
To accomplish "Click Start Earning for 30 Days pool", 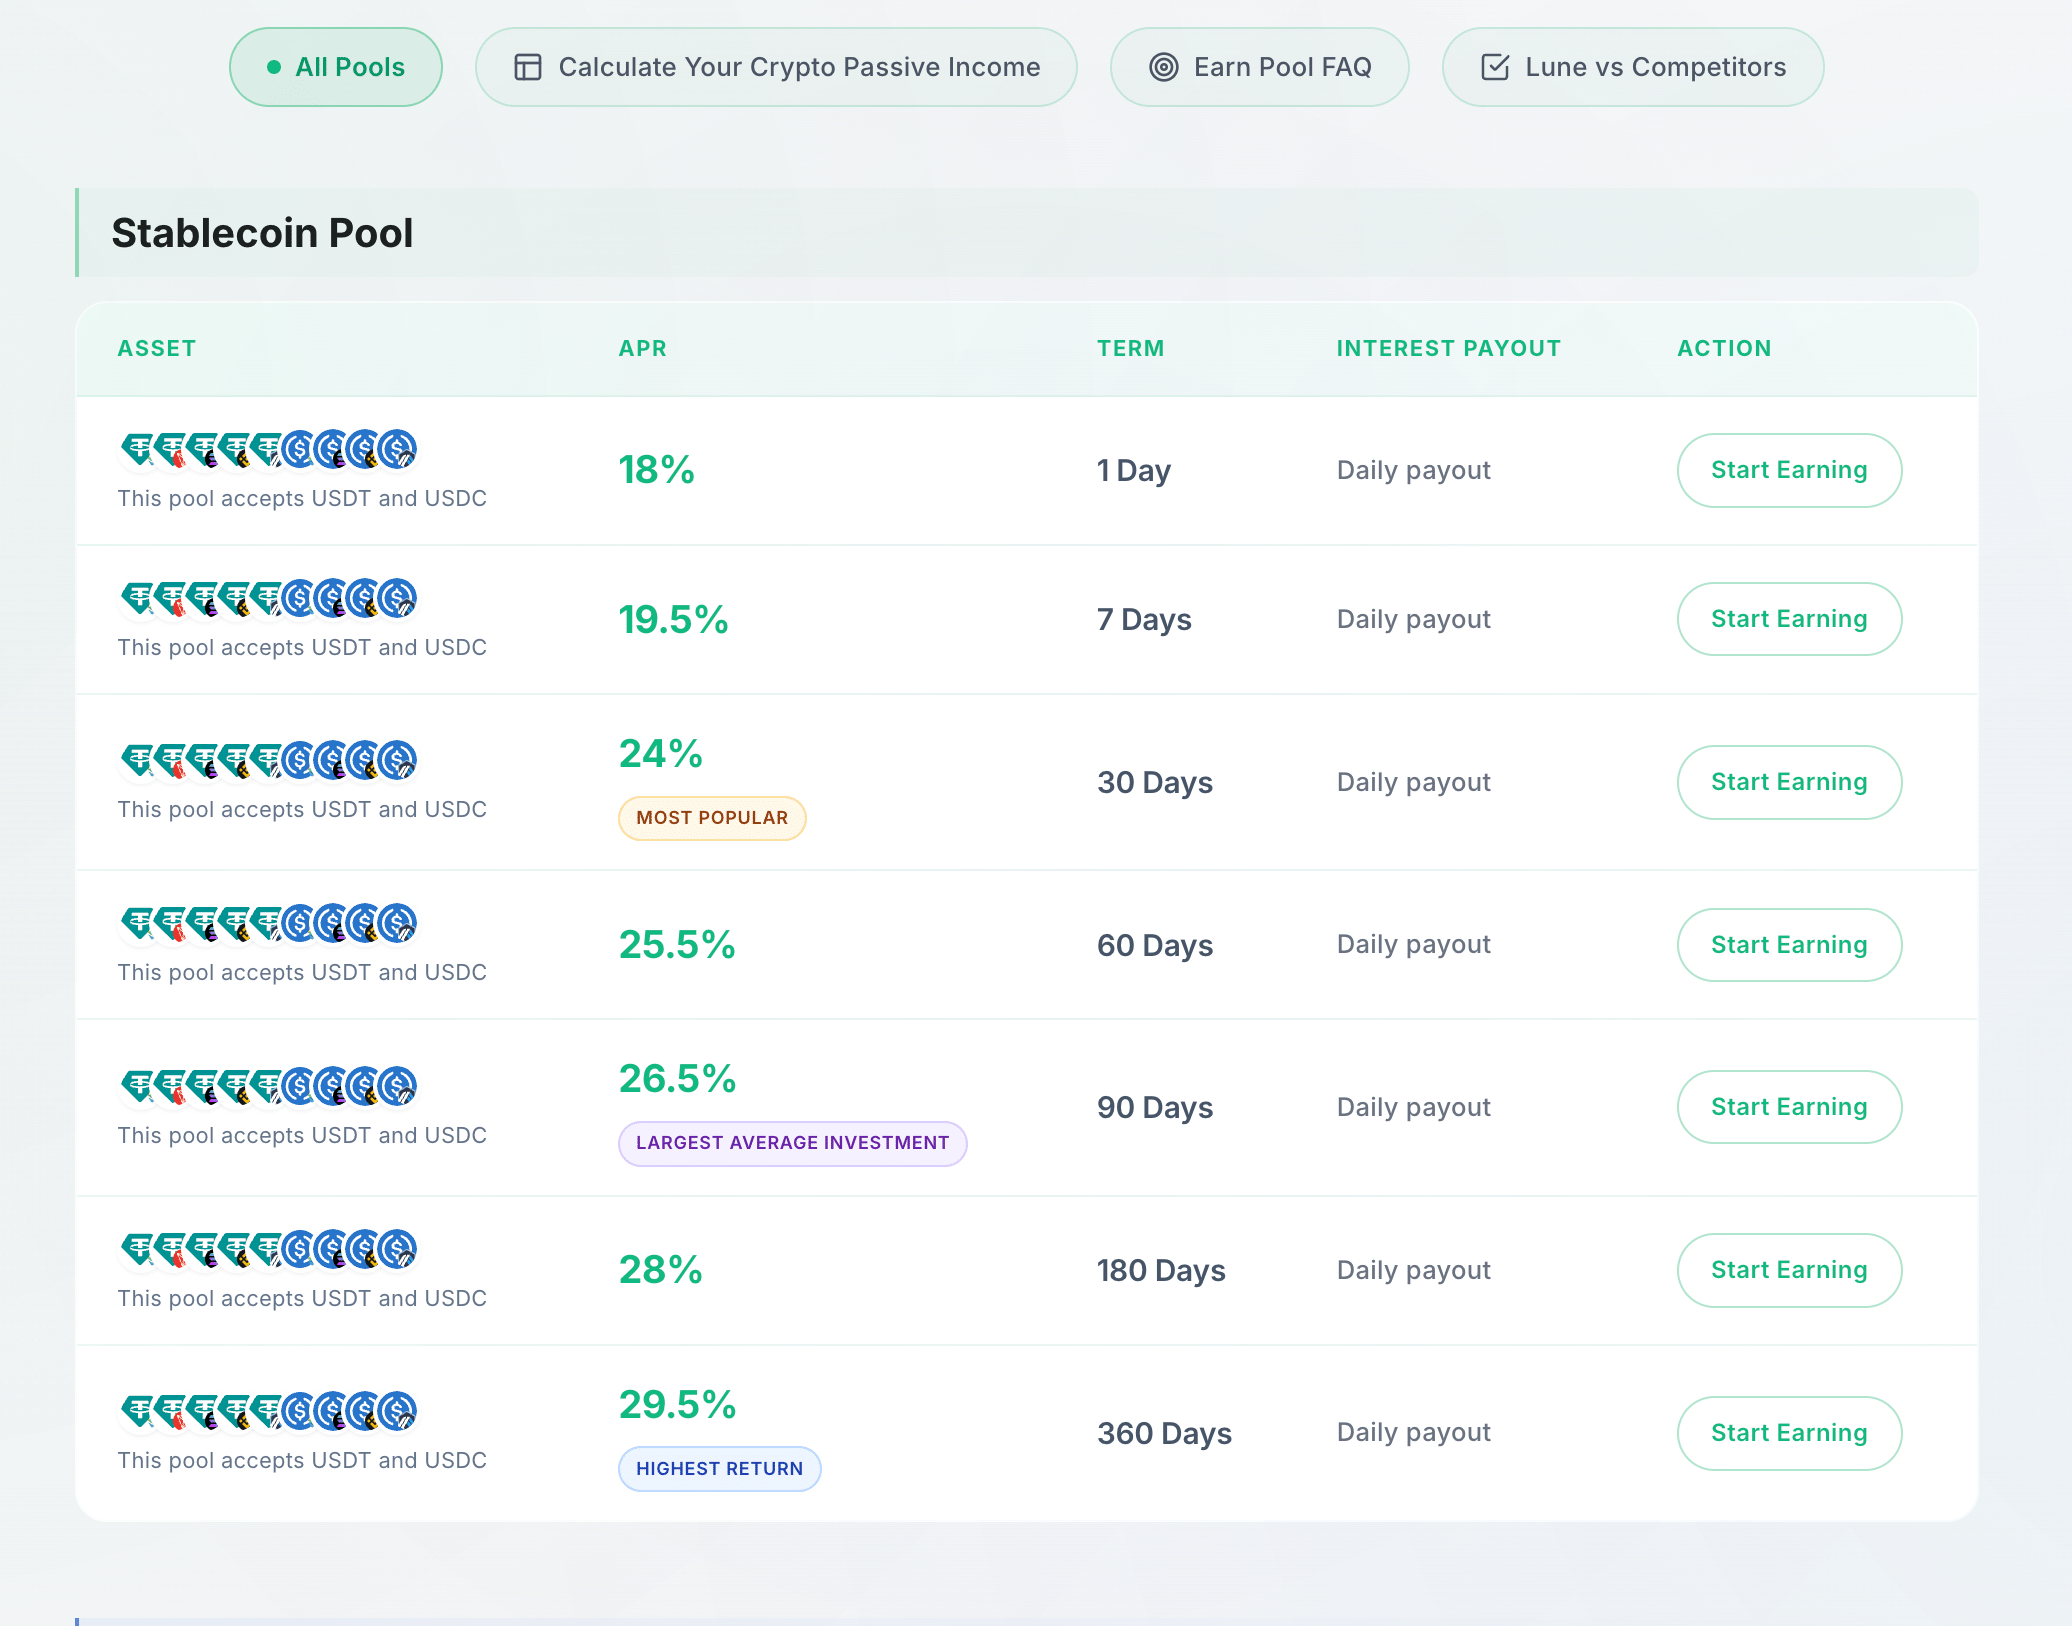I will point(1789,782).
